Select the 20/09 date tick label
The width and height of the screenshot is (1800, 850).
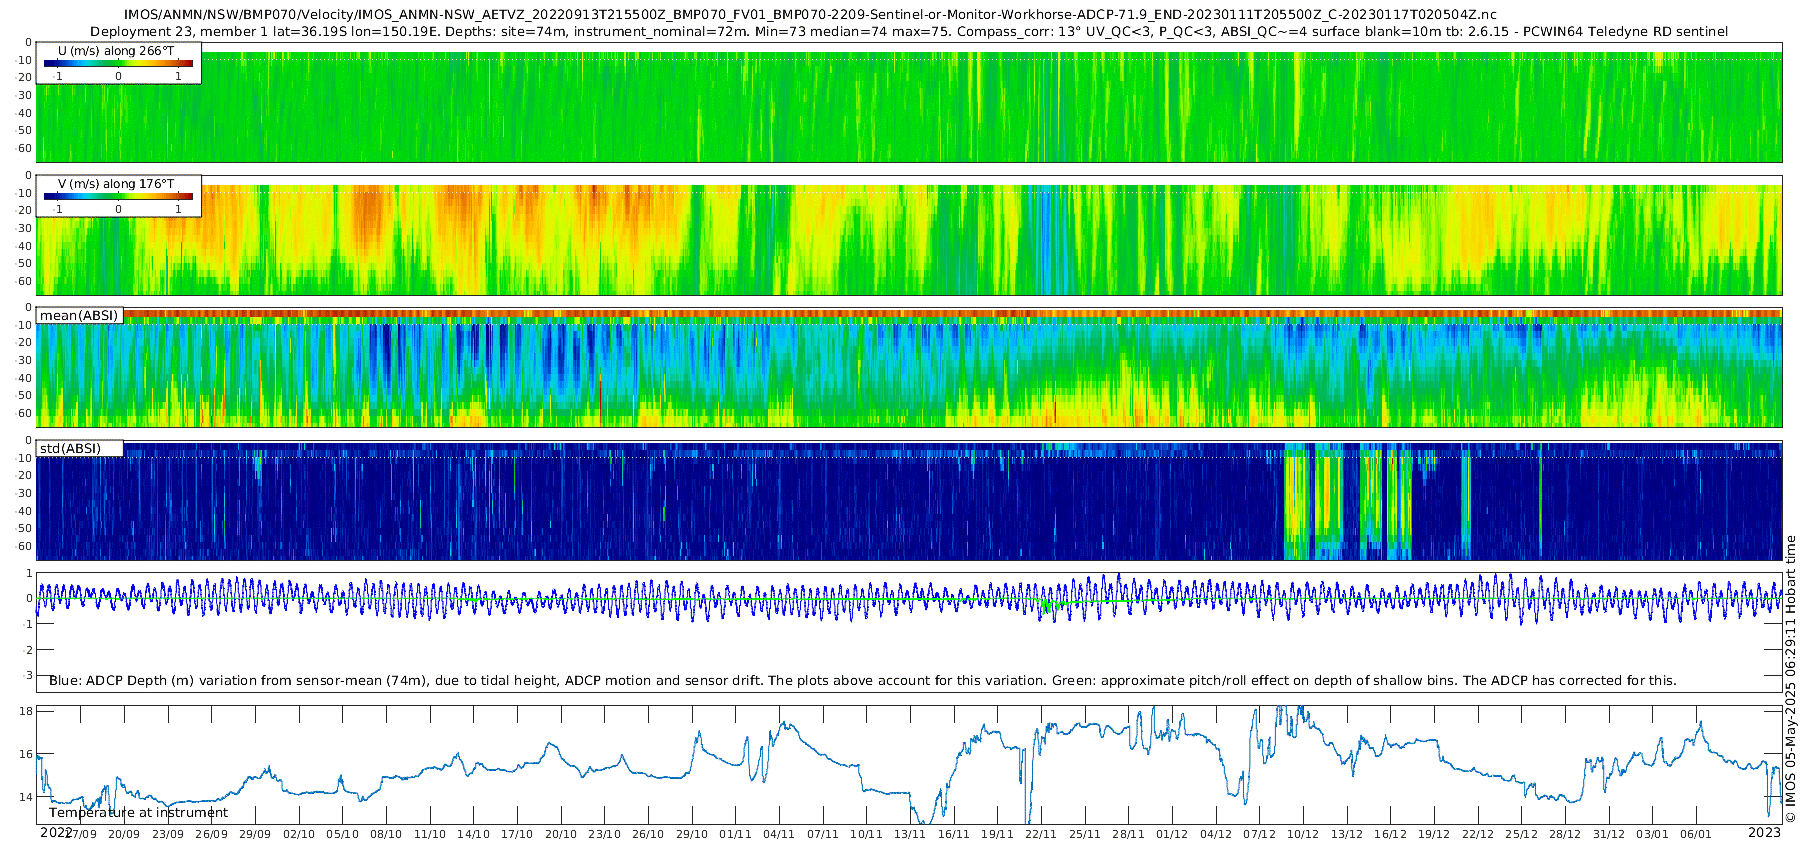[x=124, y=834]
